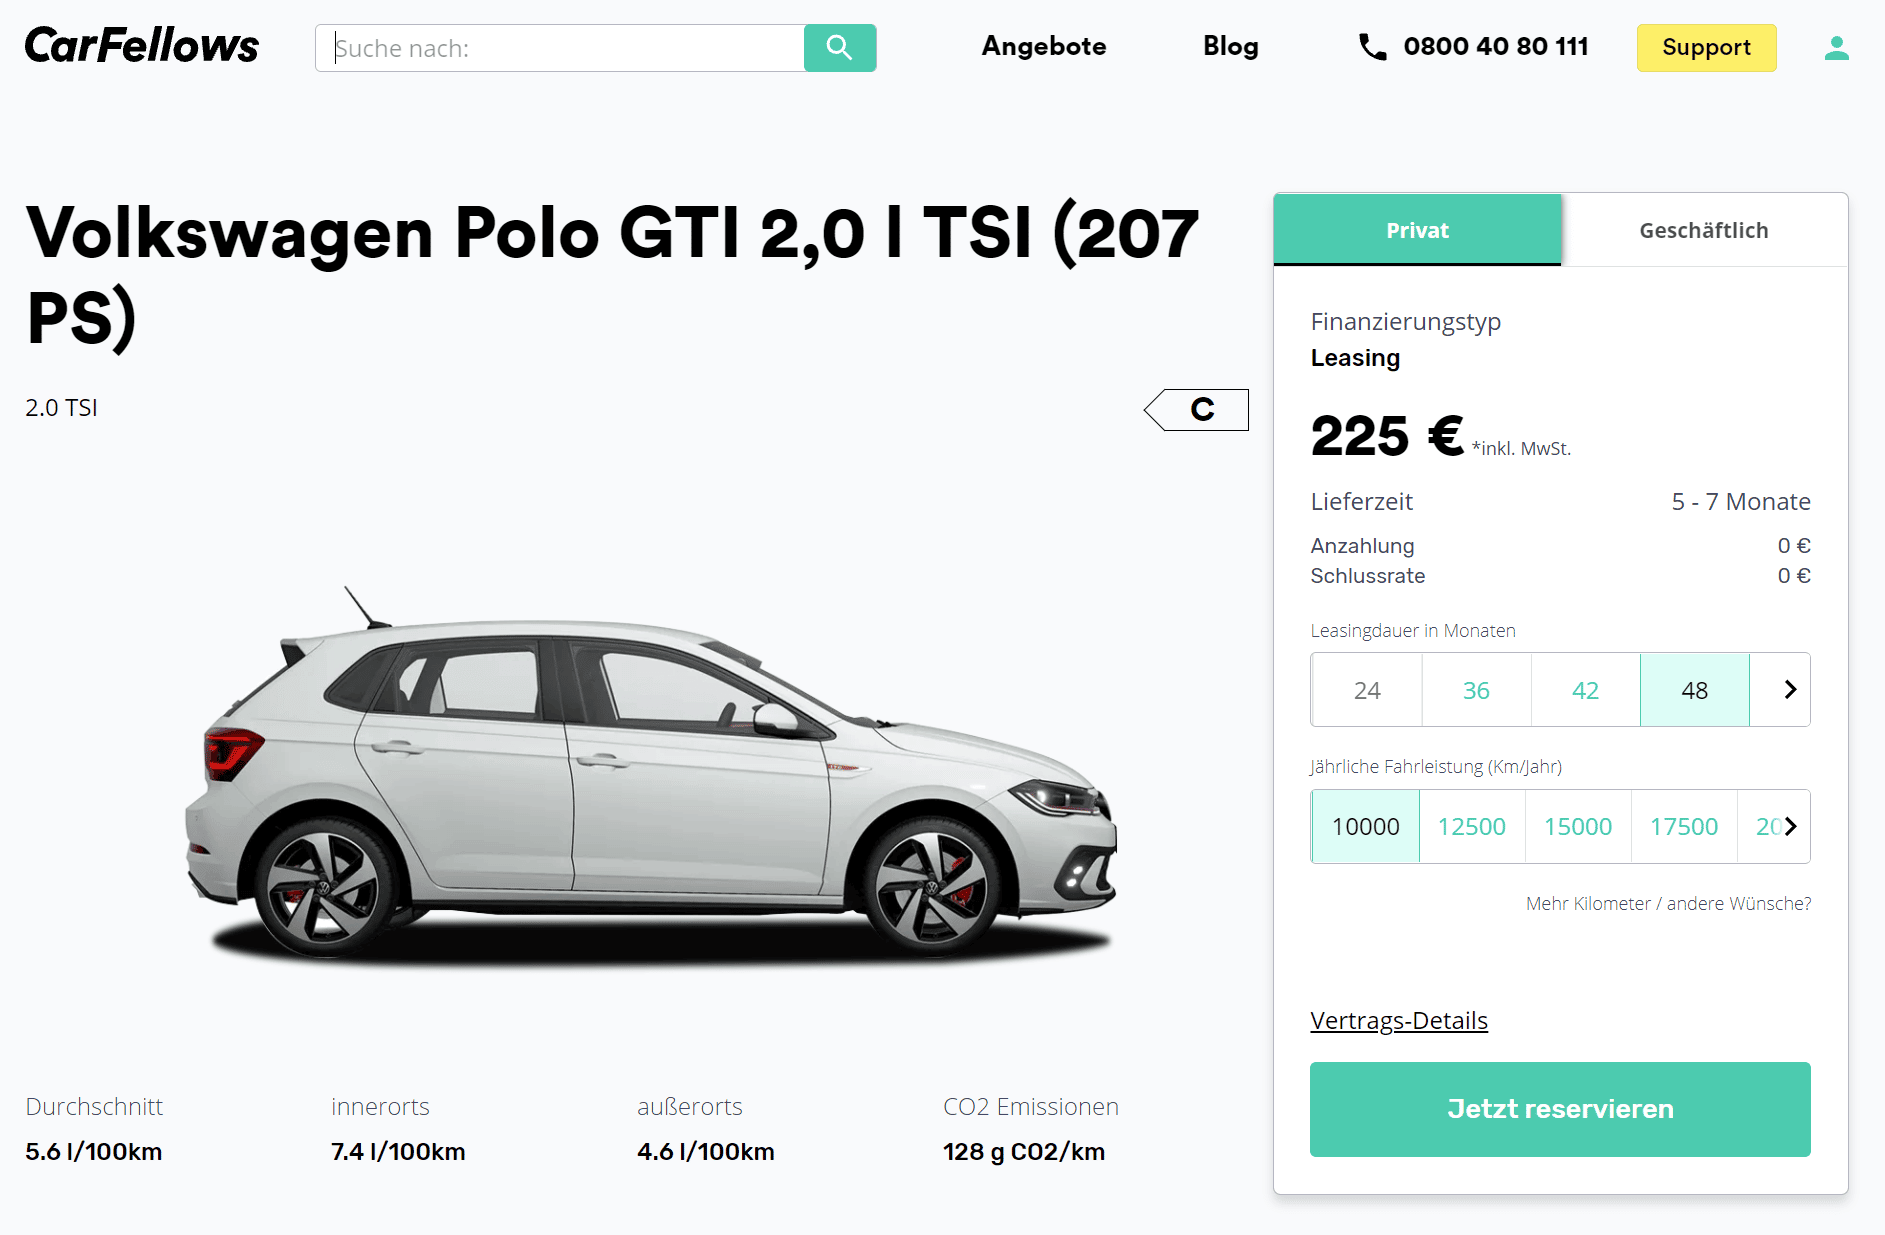Open the Angebote menu item

(x=1044, y=46)
